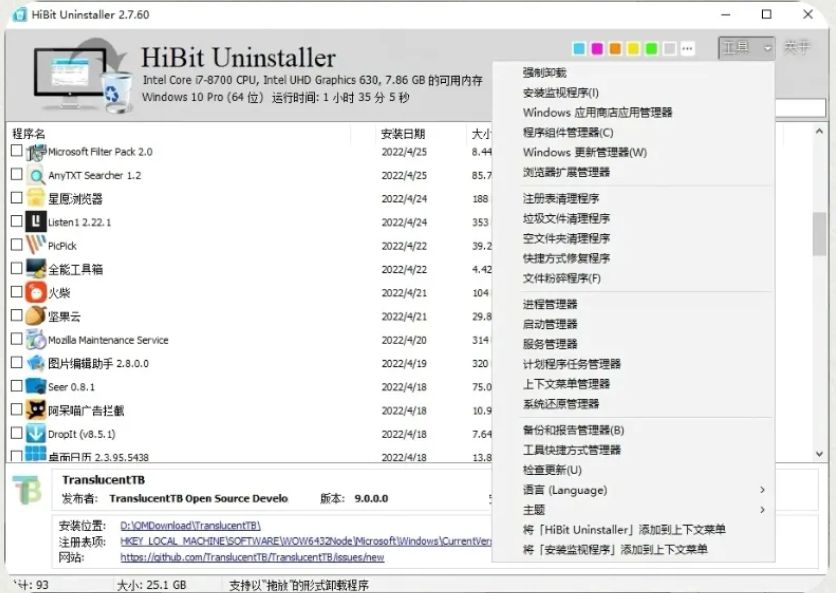Click the Mozilla Maintenance Service icon
836x593 pixels.
tap(36, 339)
